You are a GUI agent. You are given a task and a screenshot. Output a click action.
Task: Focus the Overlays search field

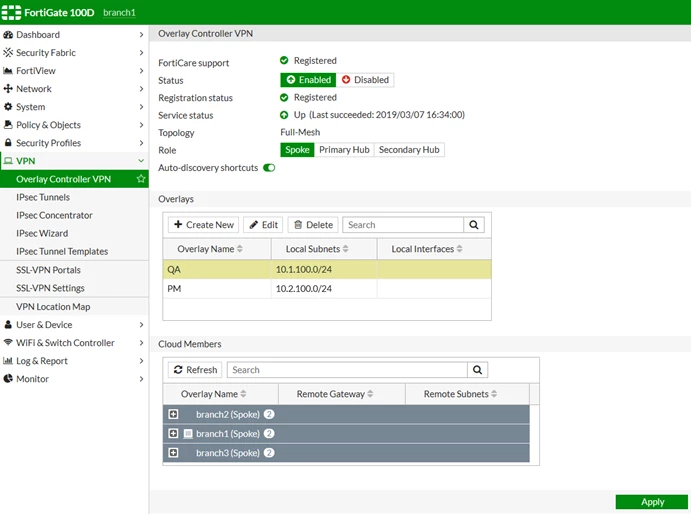click(403, 225)
